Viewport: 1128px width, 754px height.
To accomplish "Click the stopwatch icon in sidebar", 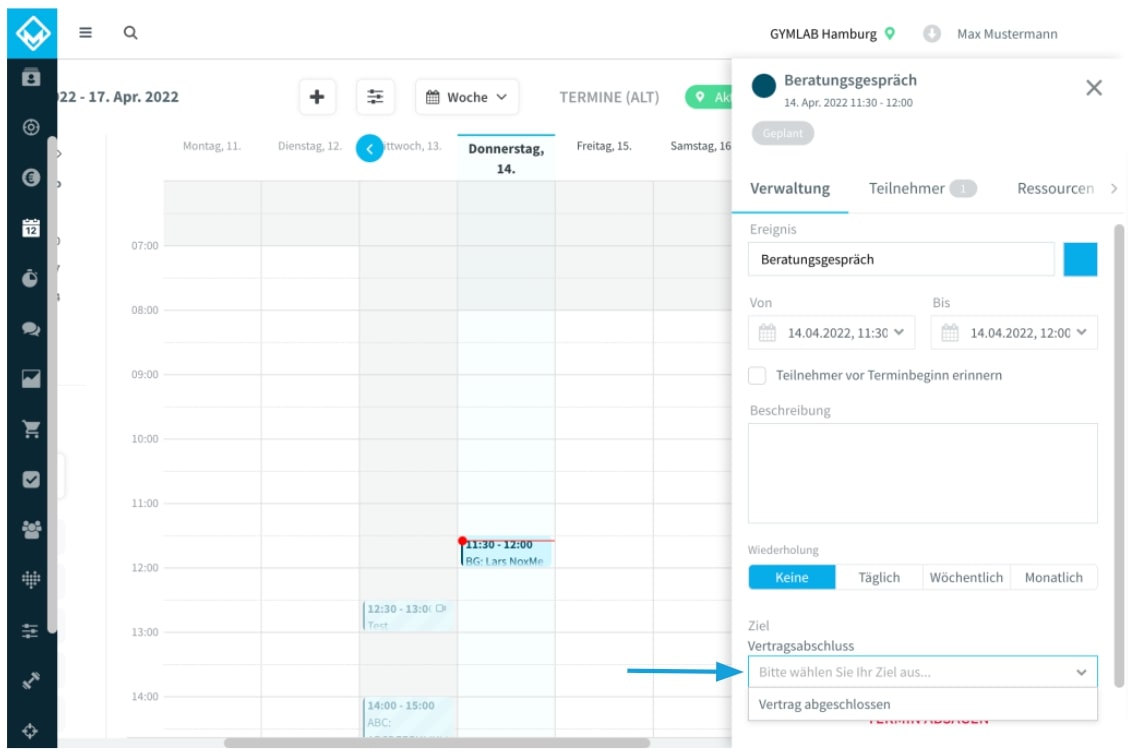I will click(30, 279).
